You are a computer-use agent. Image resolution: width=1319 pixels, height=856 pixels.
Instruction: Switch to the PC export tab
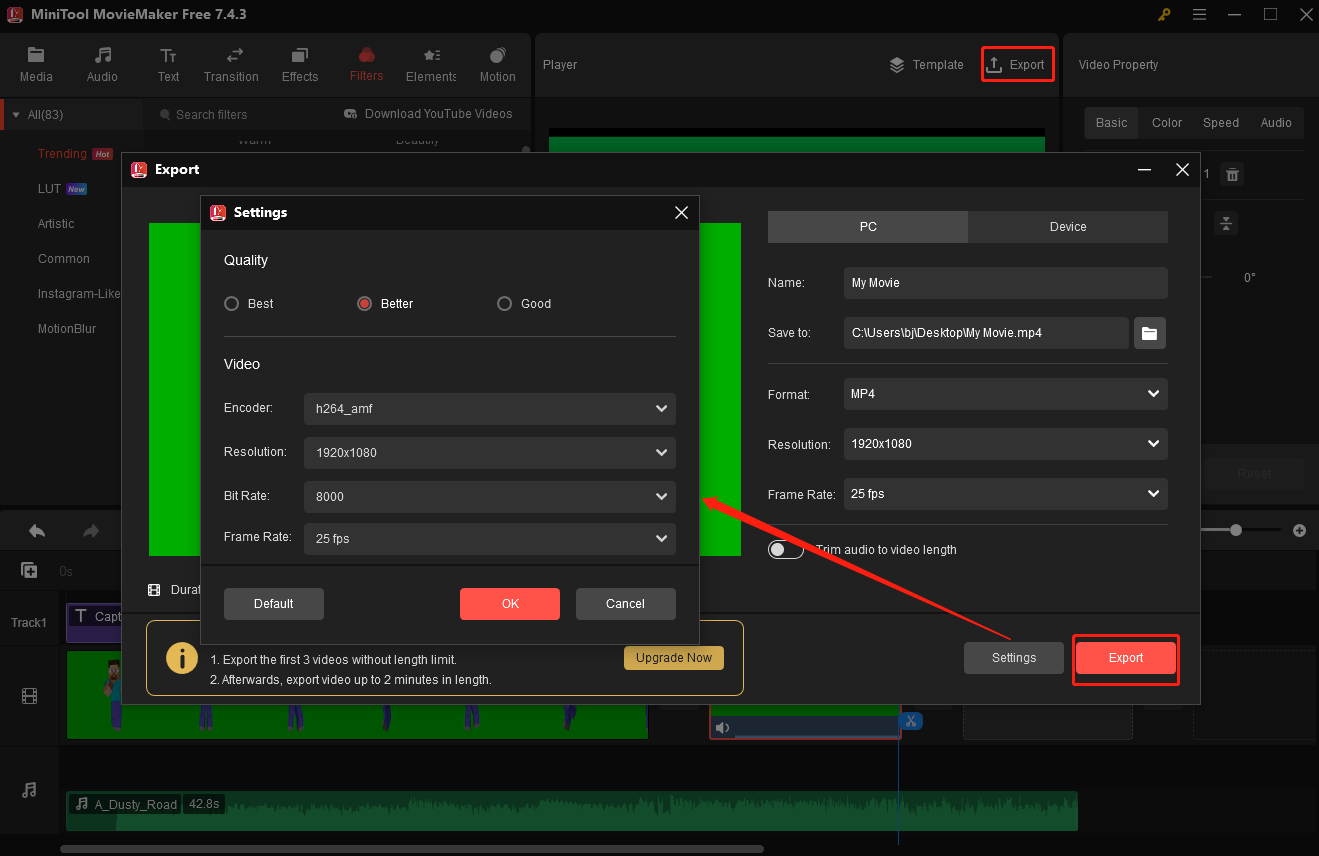[x=868, y=227]
